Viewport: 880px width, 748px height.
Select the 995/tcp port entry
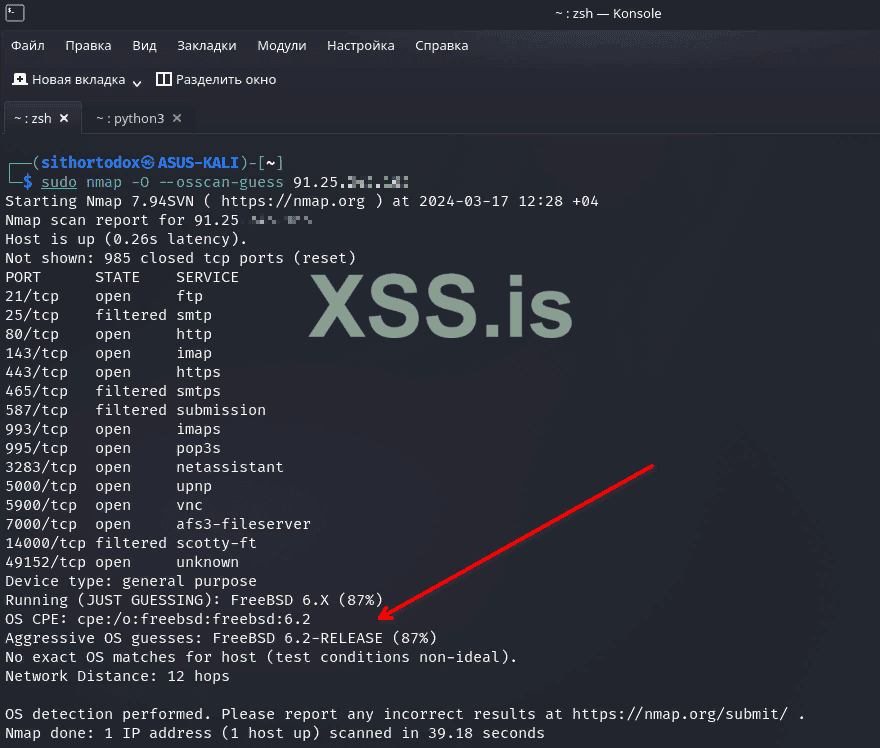point(36,448)
